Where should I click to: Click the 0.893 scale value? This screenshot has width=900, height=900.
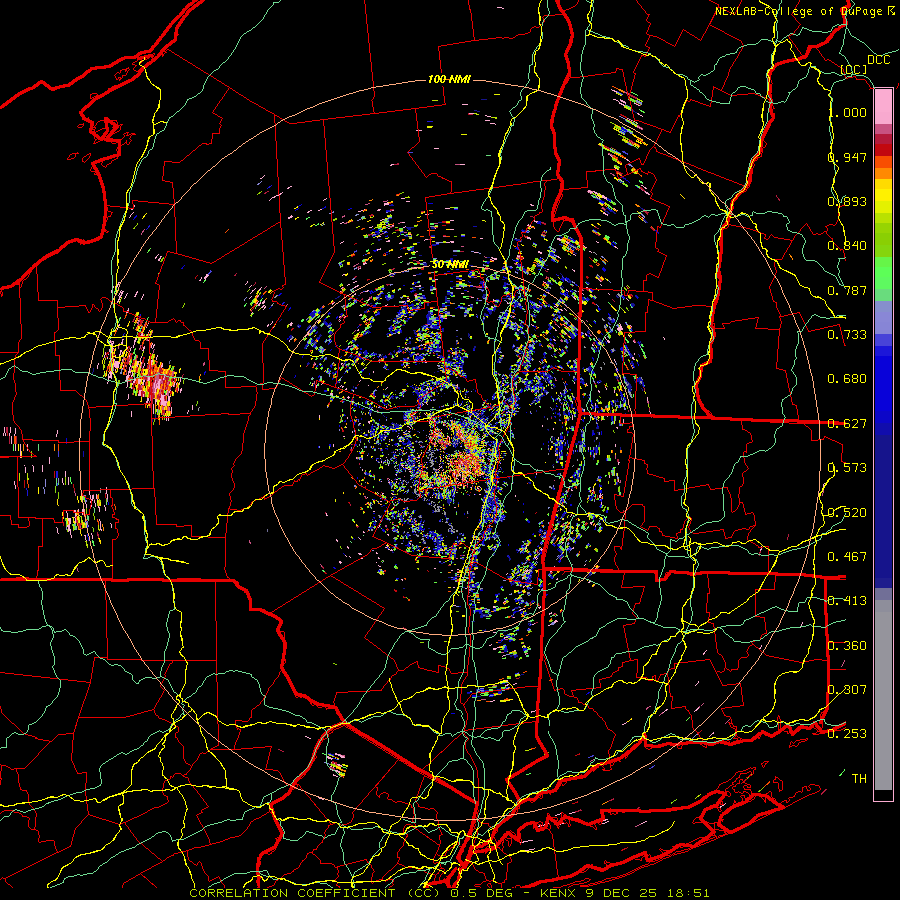click(x=847, y=201)
